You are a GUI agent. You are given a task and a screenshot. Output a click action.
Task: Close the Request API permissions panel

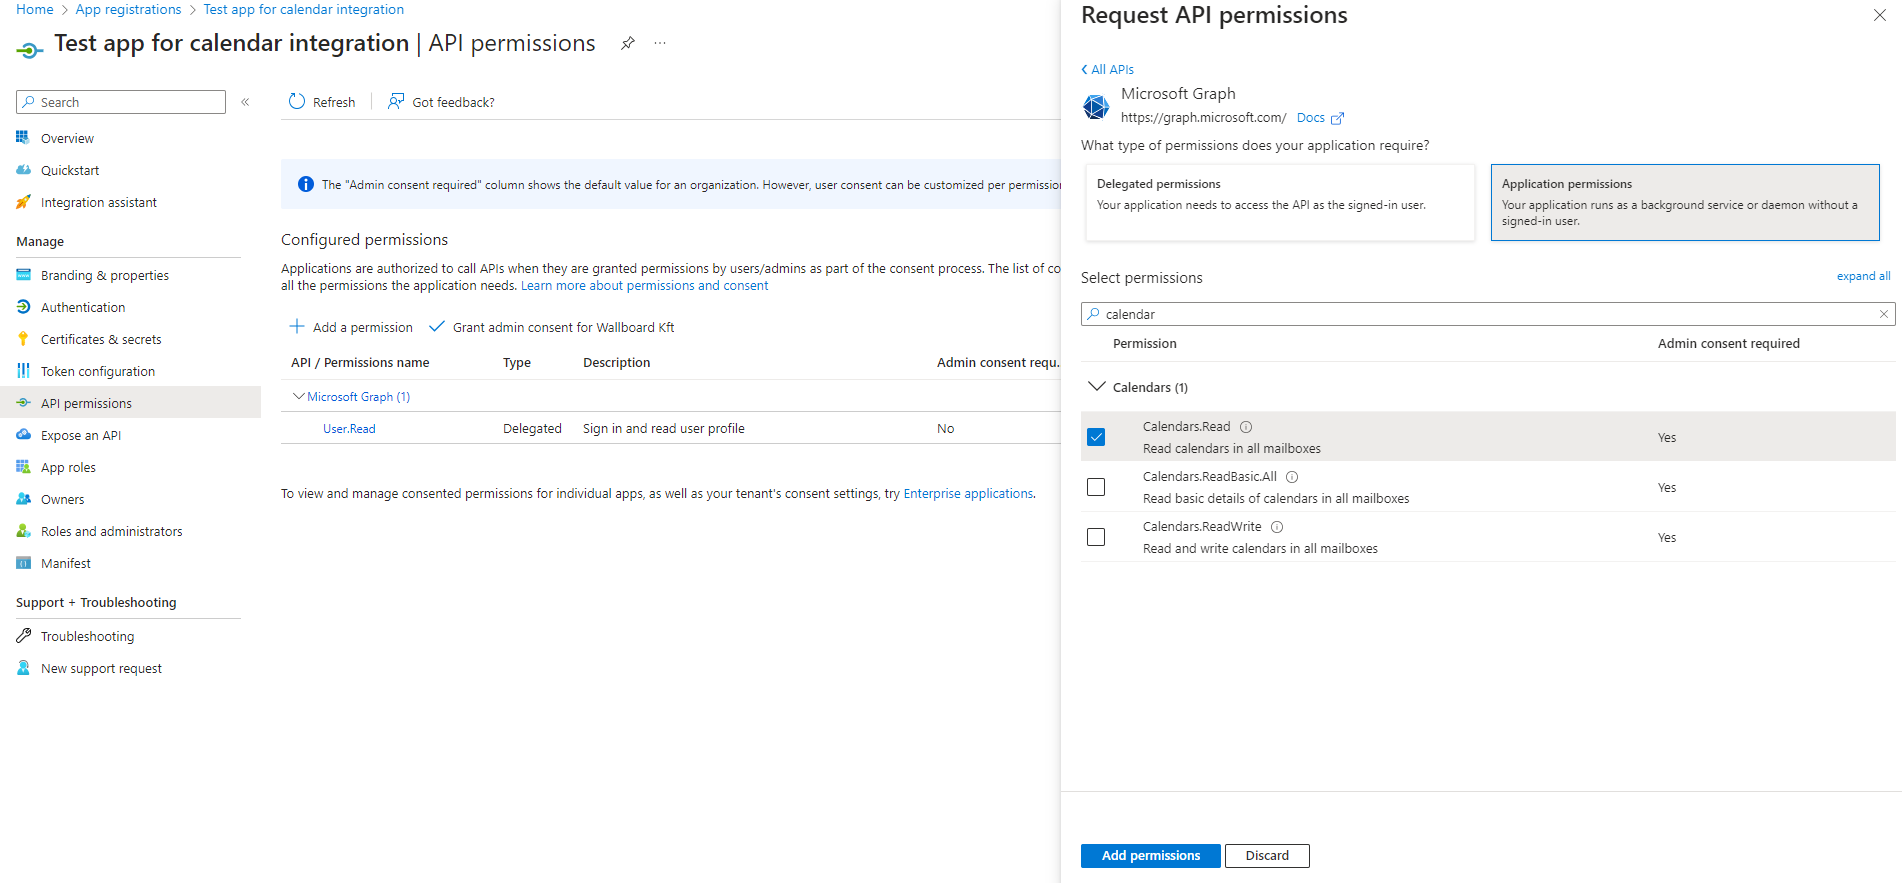coord(1880,15)
